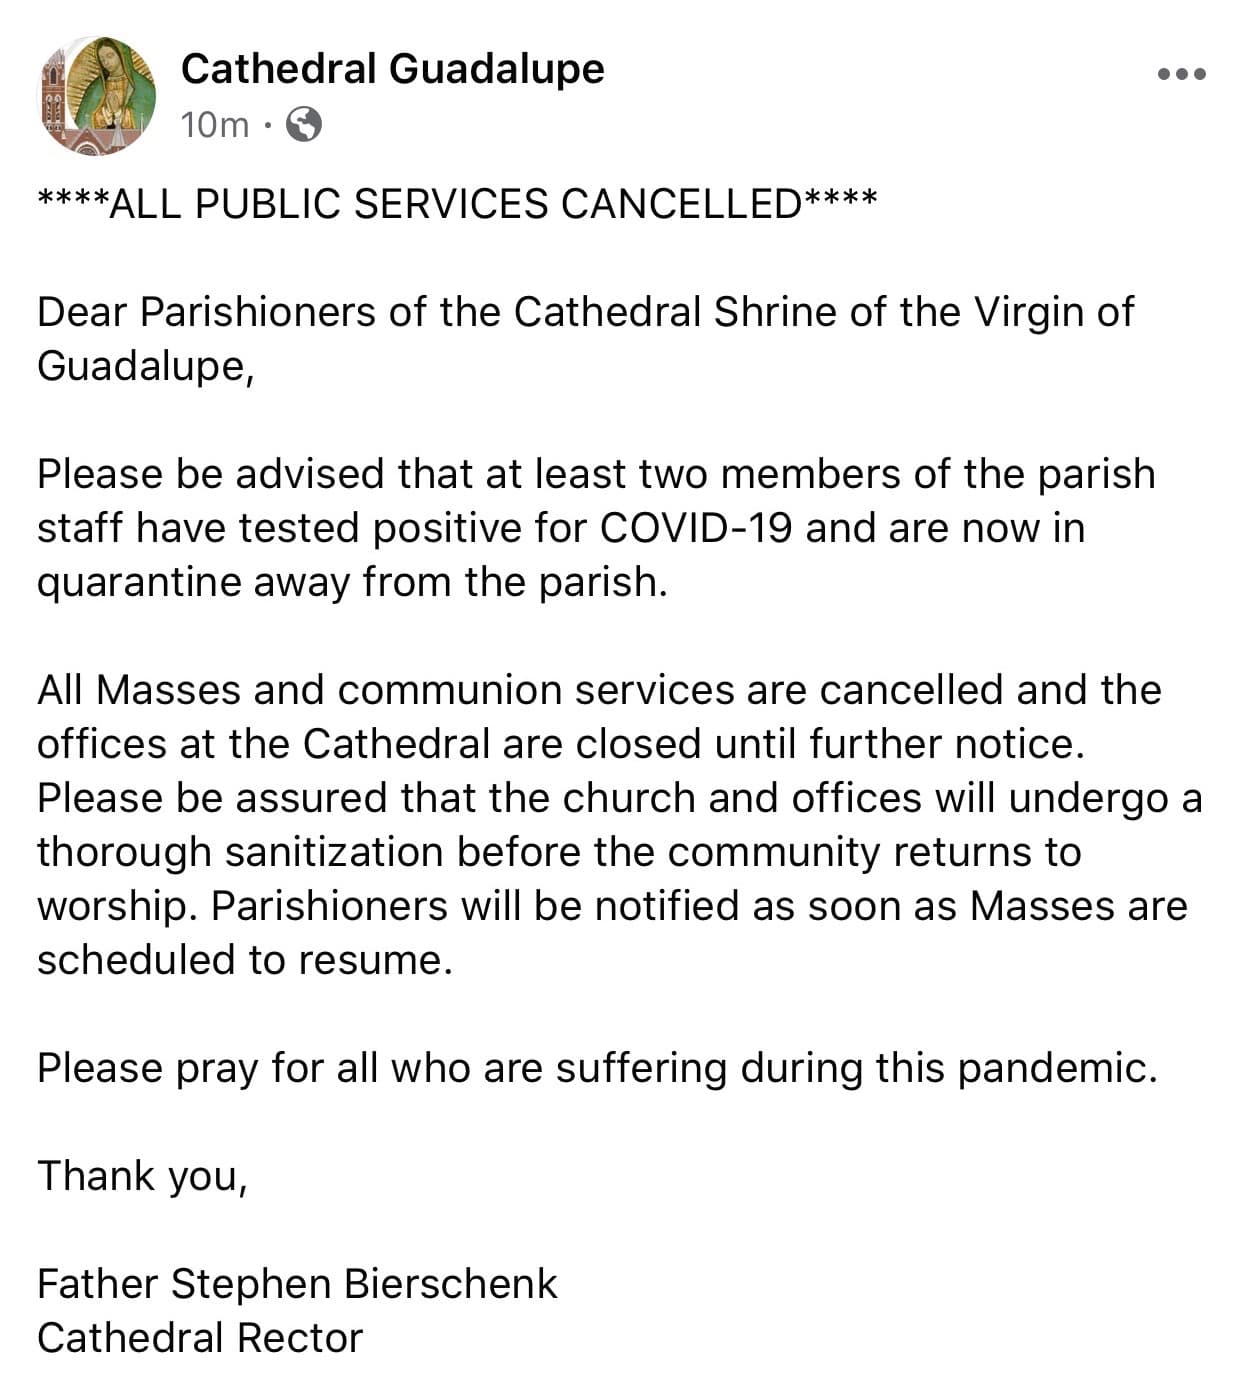Click the COVID-19 text in the post
This screenshot has height=1393, width=1236.
pos(695,528)
